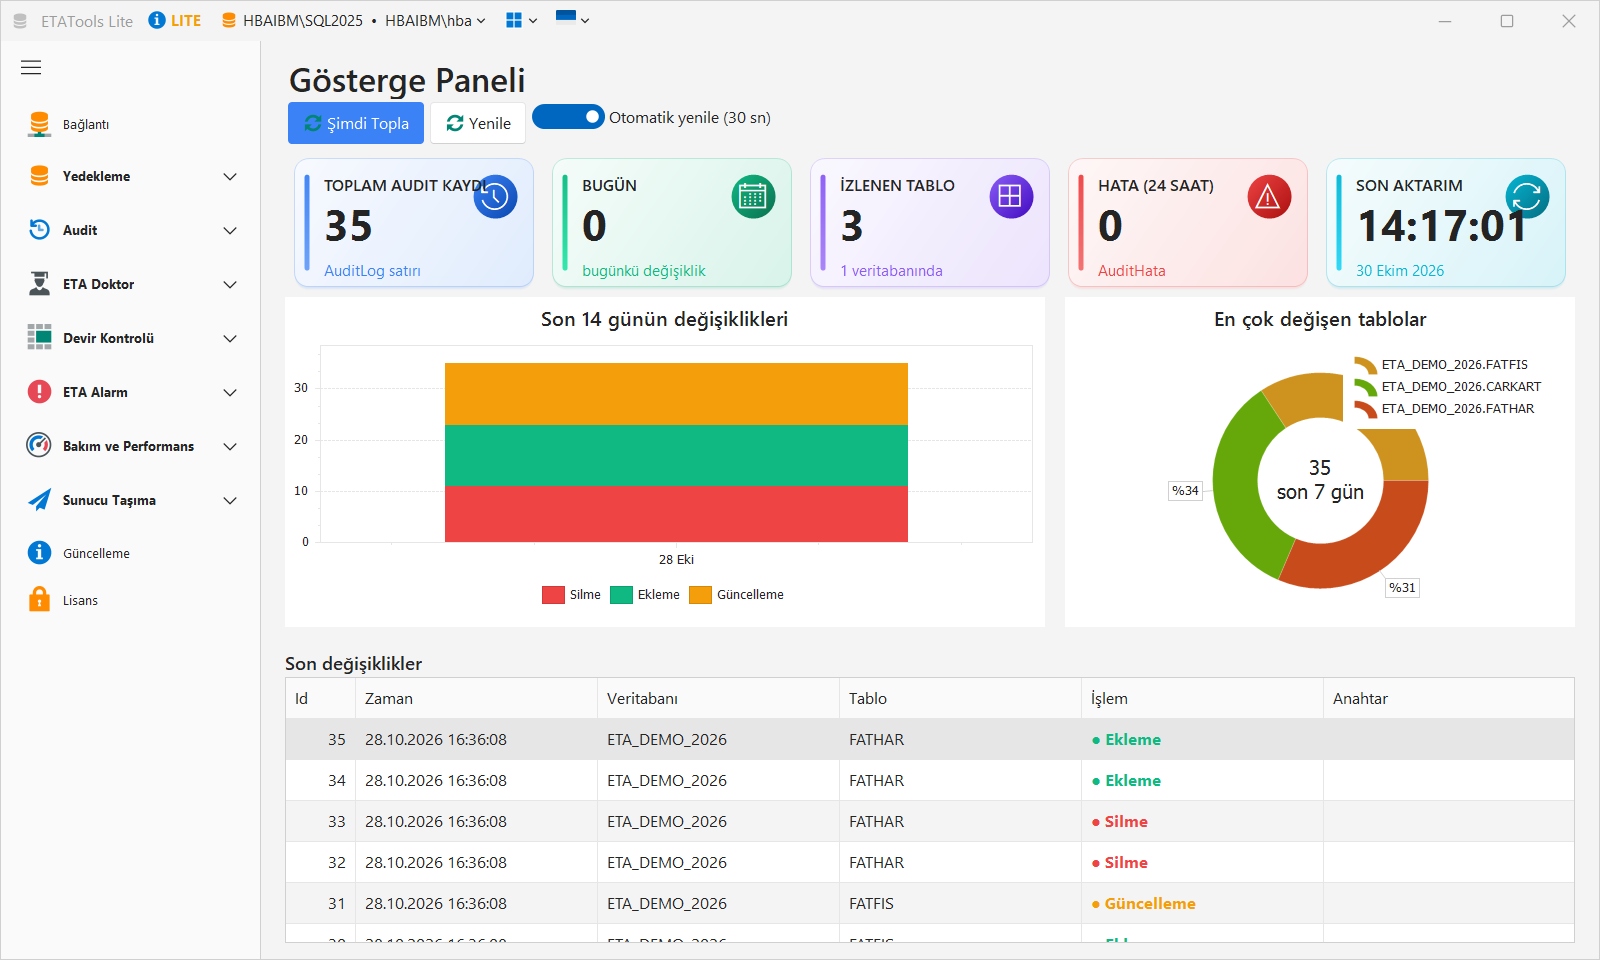Click the Bağlantı database icon

pyautogui.click(x=39, y=124)
